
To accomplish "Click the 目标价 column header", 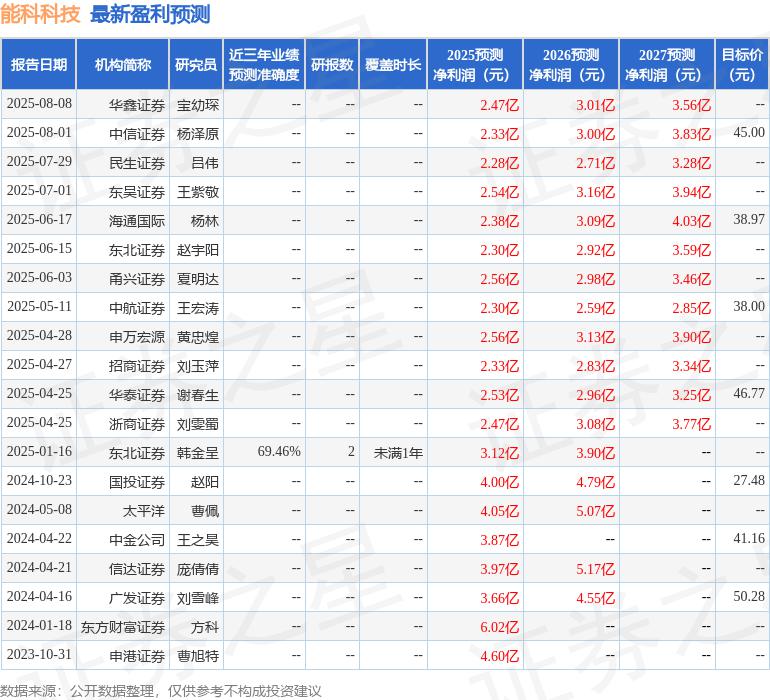I will [x=742, y=64].
